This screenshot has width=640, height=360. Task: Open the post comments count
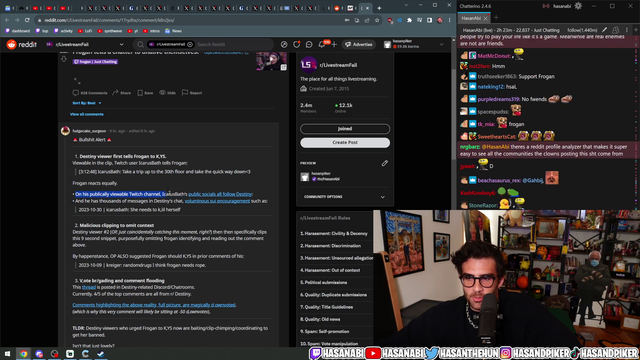point(90,93)
